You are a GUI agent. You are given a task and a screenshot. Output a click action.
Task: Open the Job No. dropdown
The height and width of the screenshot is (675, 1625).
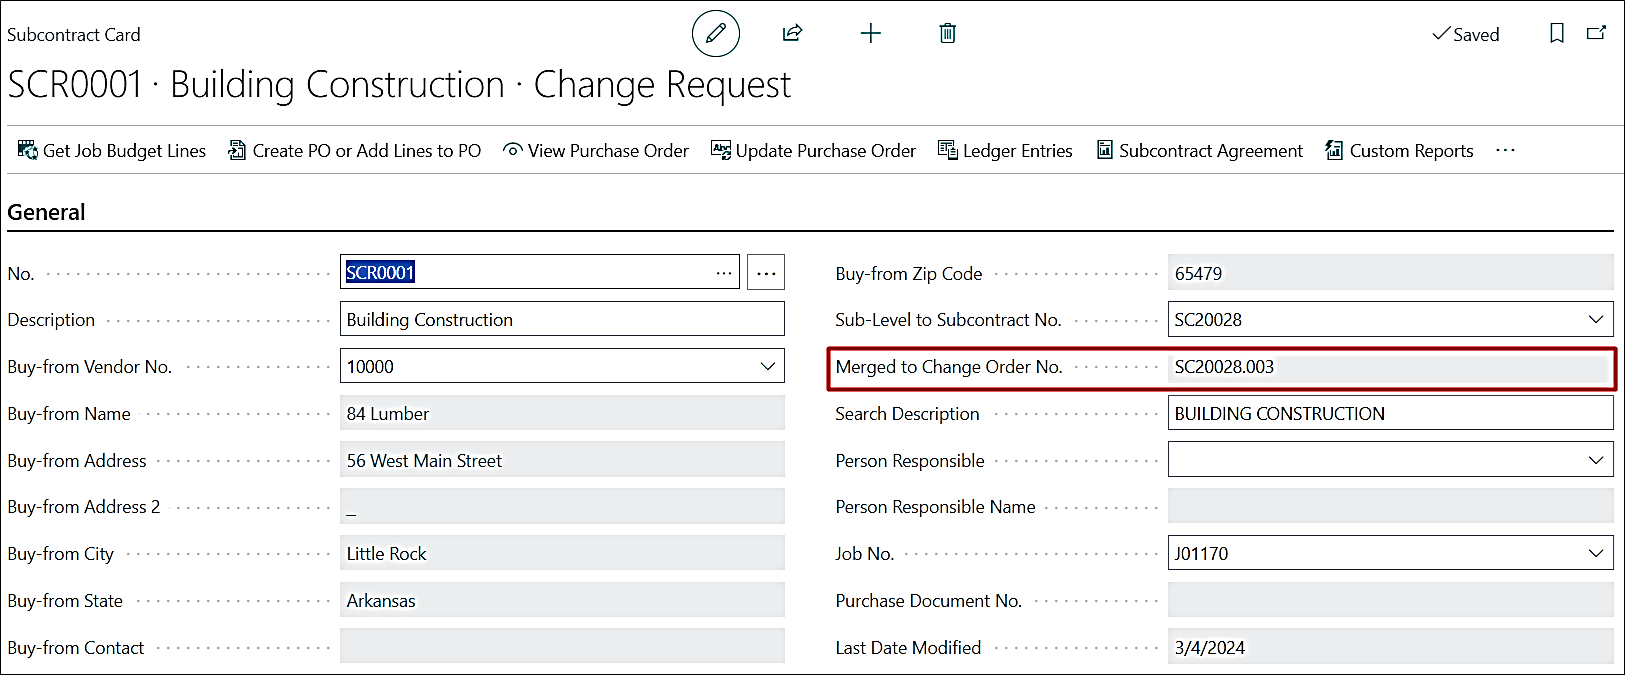click(x=1595, y=554)
